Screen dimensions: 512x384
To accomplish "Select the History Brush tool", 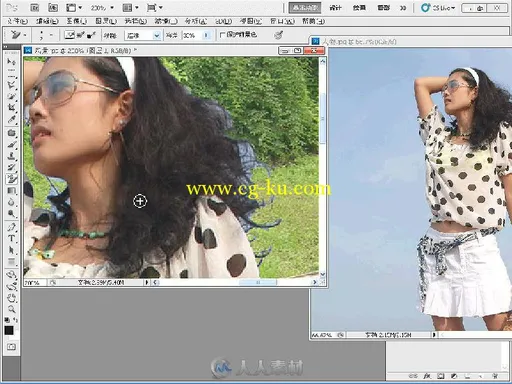I will [11, 167].
